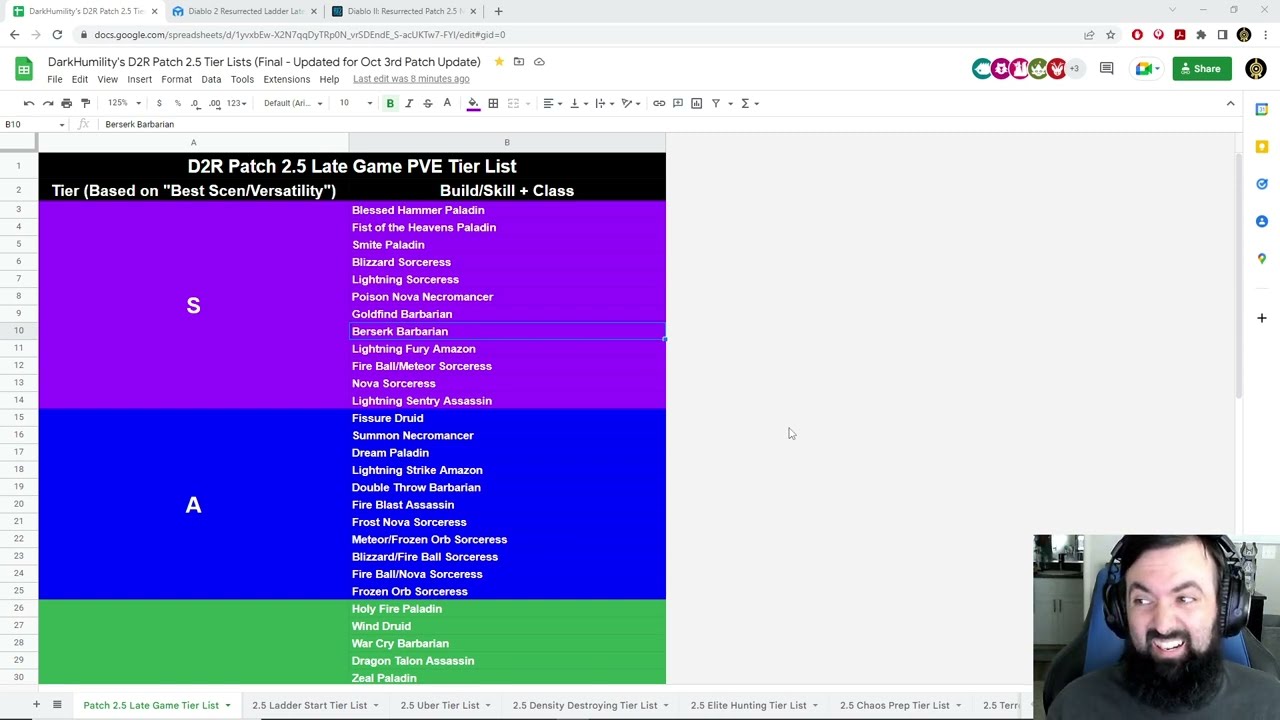Open the Sheets home logo
This screenshot has height=720, width=1280.
click(x=23, y=69)
